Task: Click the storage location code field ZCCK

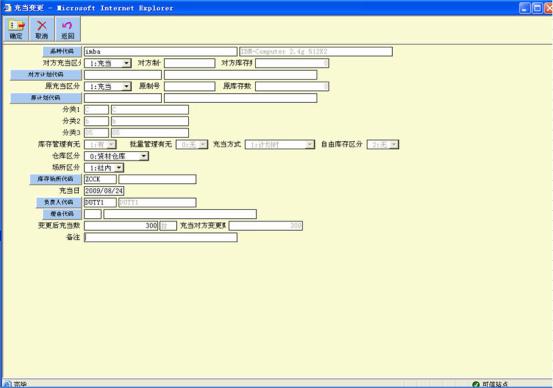Action: [100, 179]
